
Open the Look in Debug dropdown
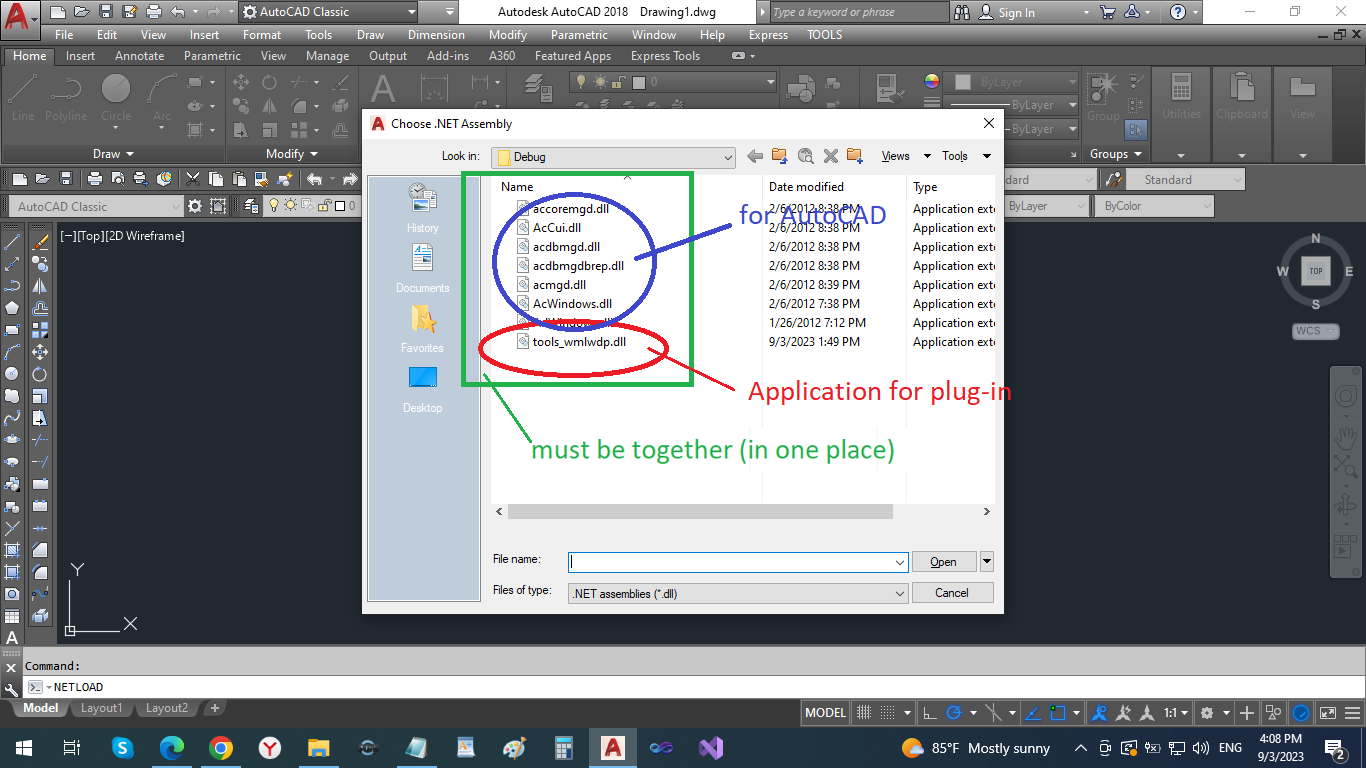(614, 156)
